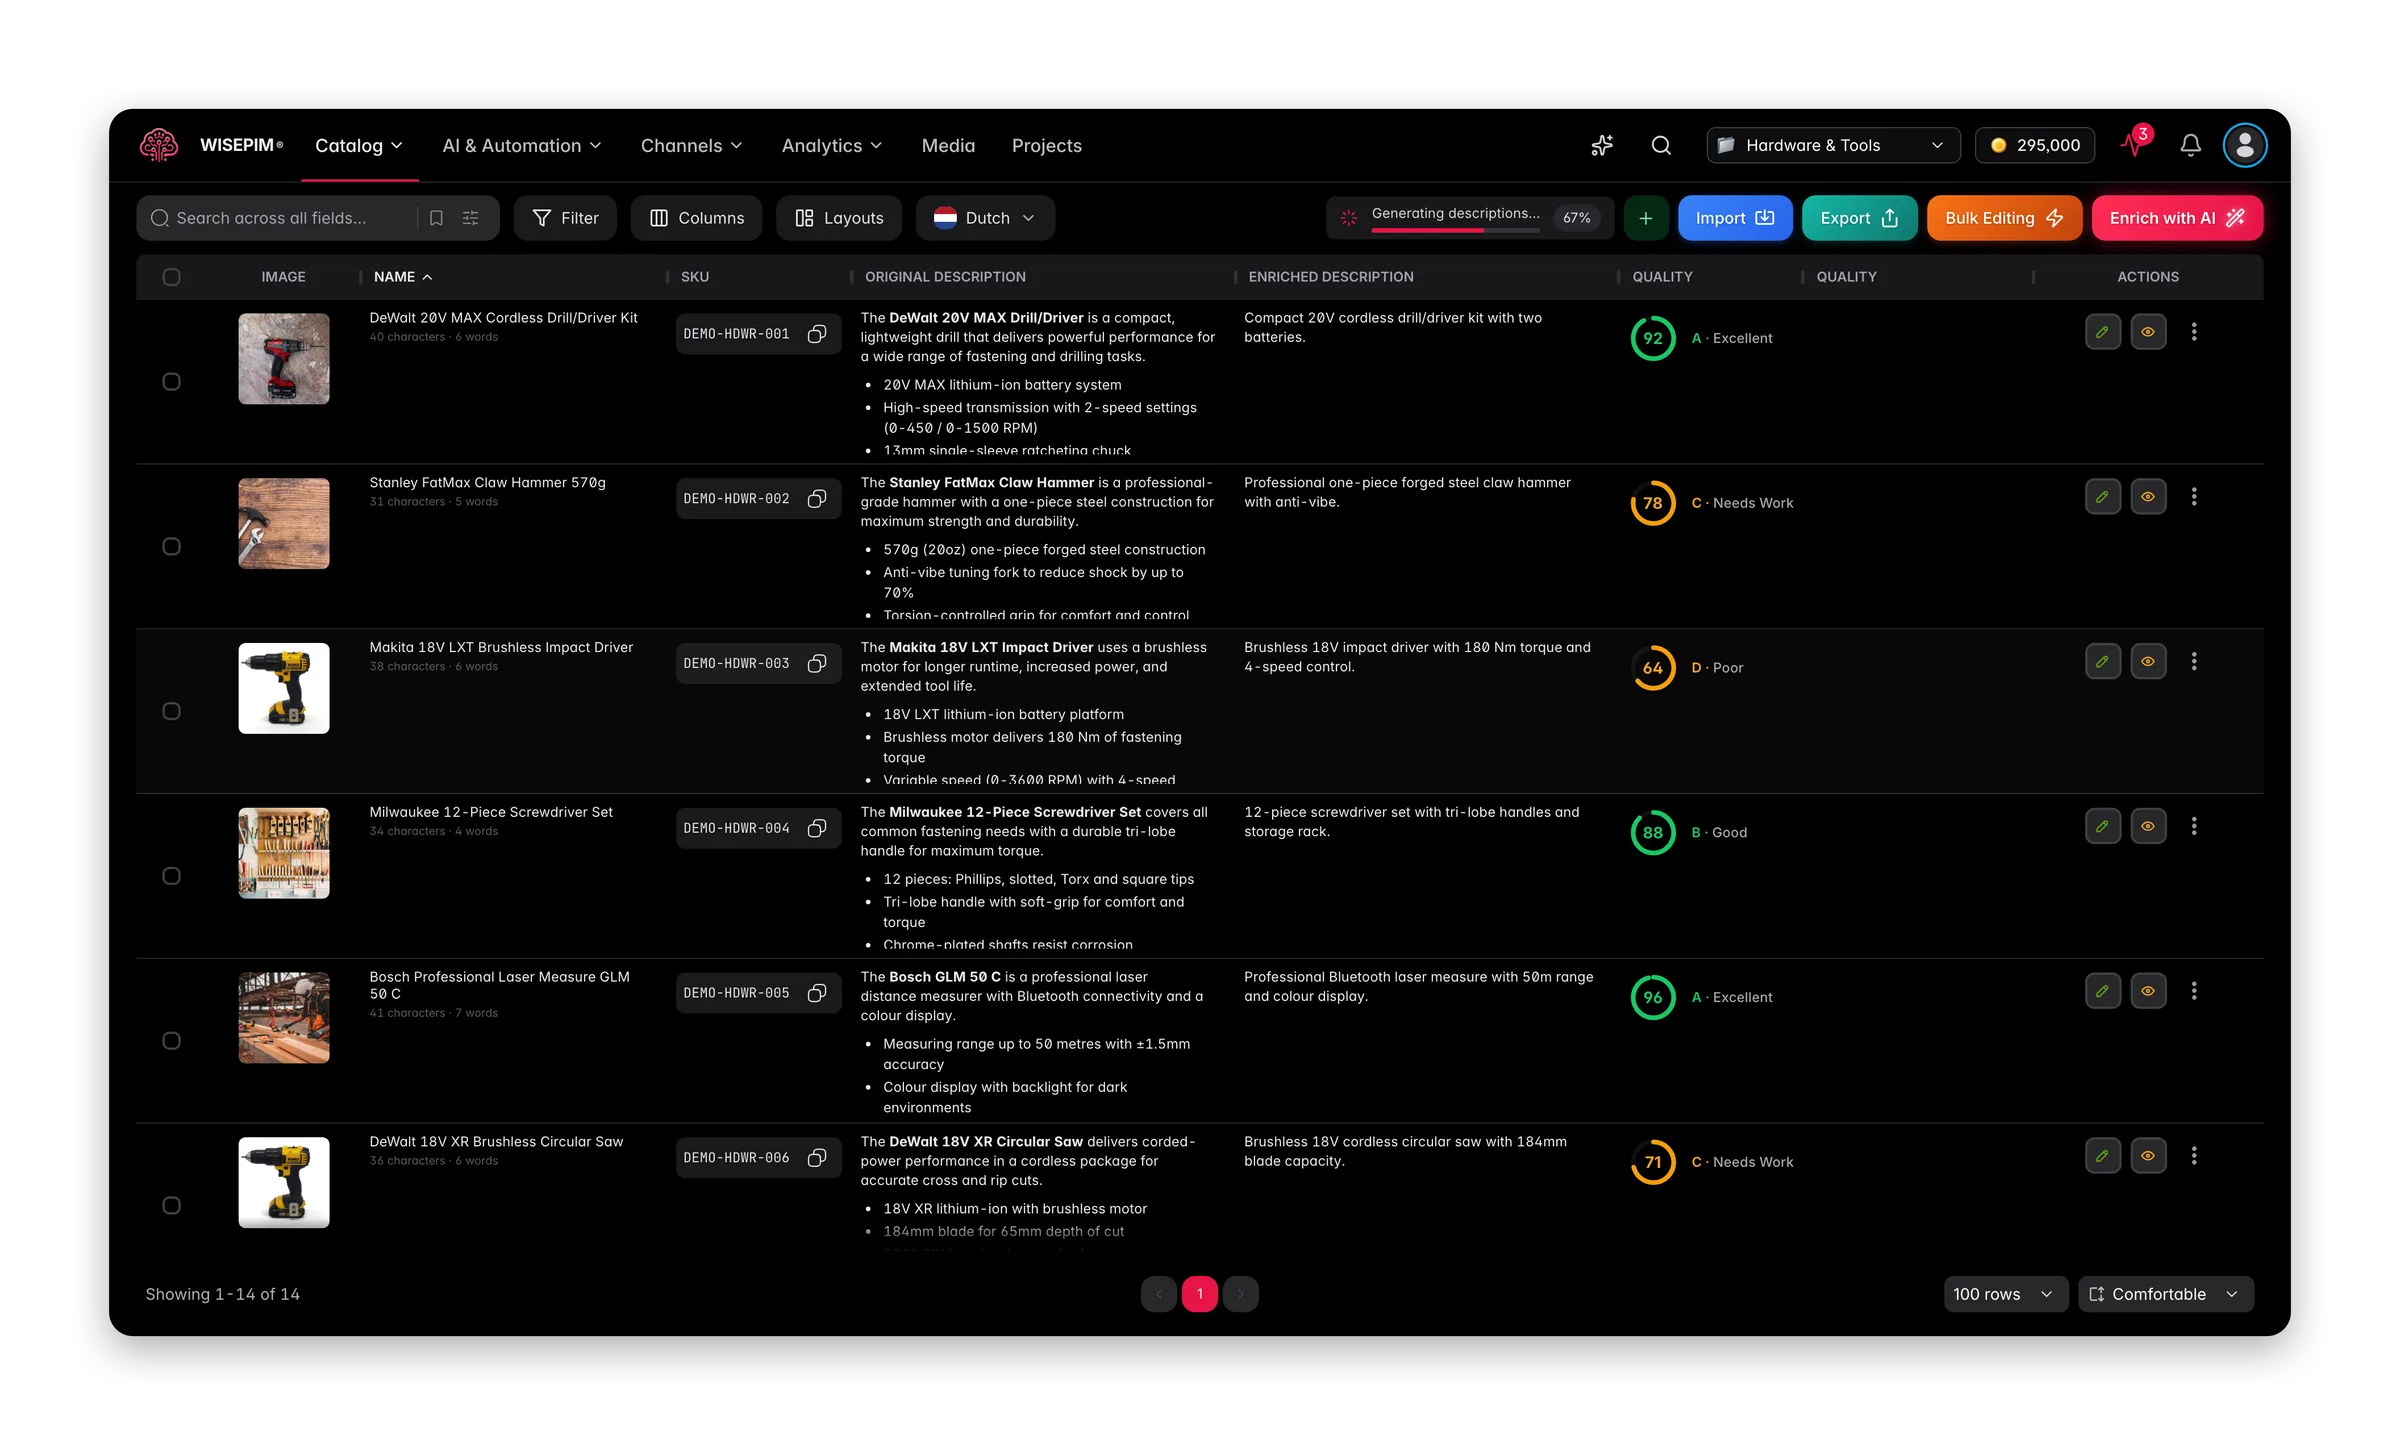This screenshot has height=1445, width=2400.
Task: Click the WisePIM brain logo
Action: pos(159,145)
